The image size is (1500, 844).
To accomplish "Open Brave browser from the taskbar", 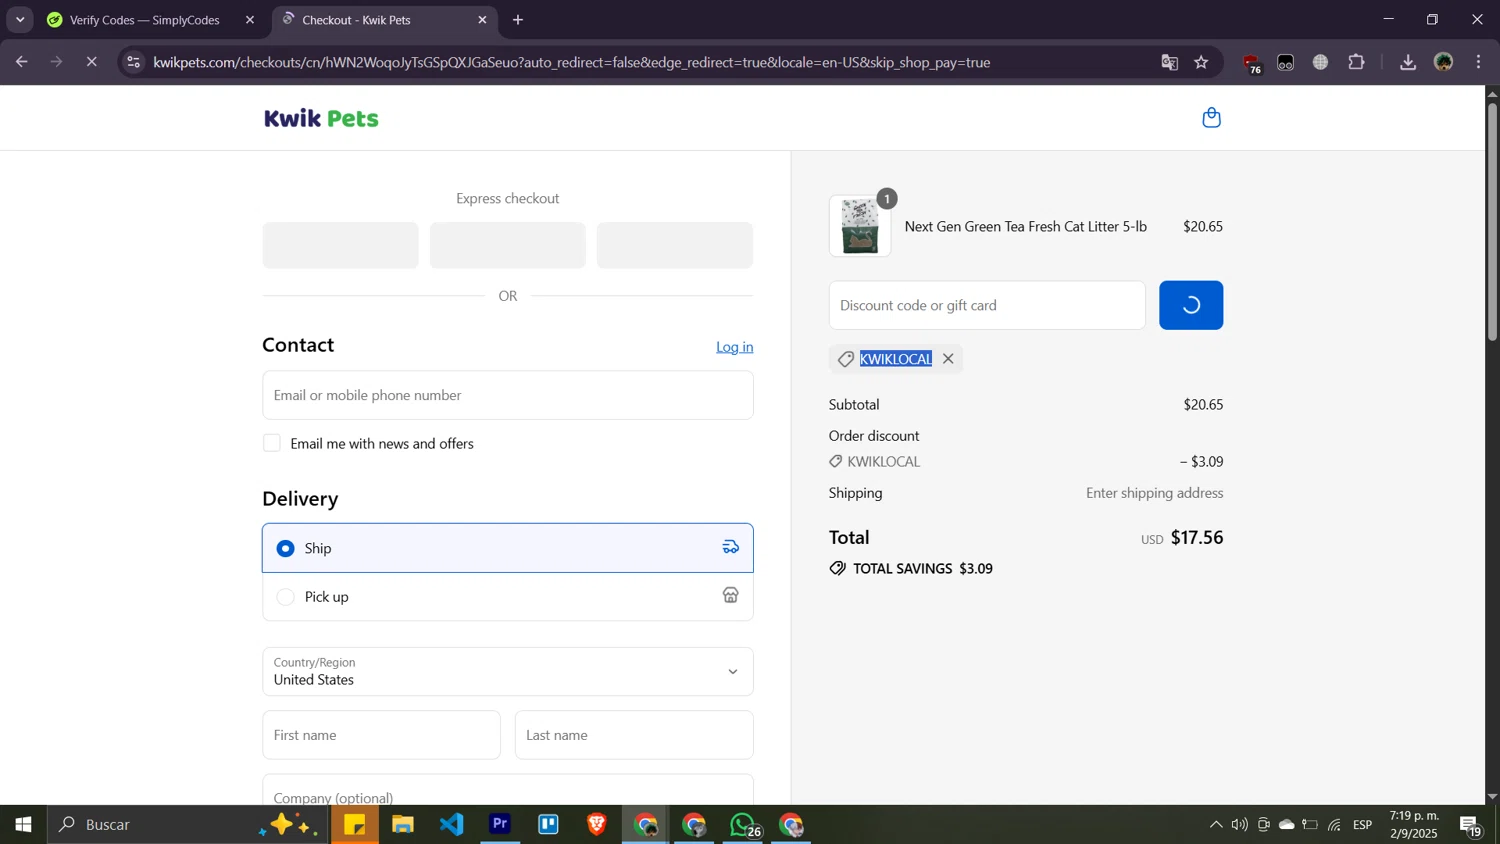I will point(597,825).
